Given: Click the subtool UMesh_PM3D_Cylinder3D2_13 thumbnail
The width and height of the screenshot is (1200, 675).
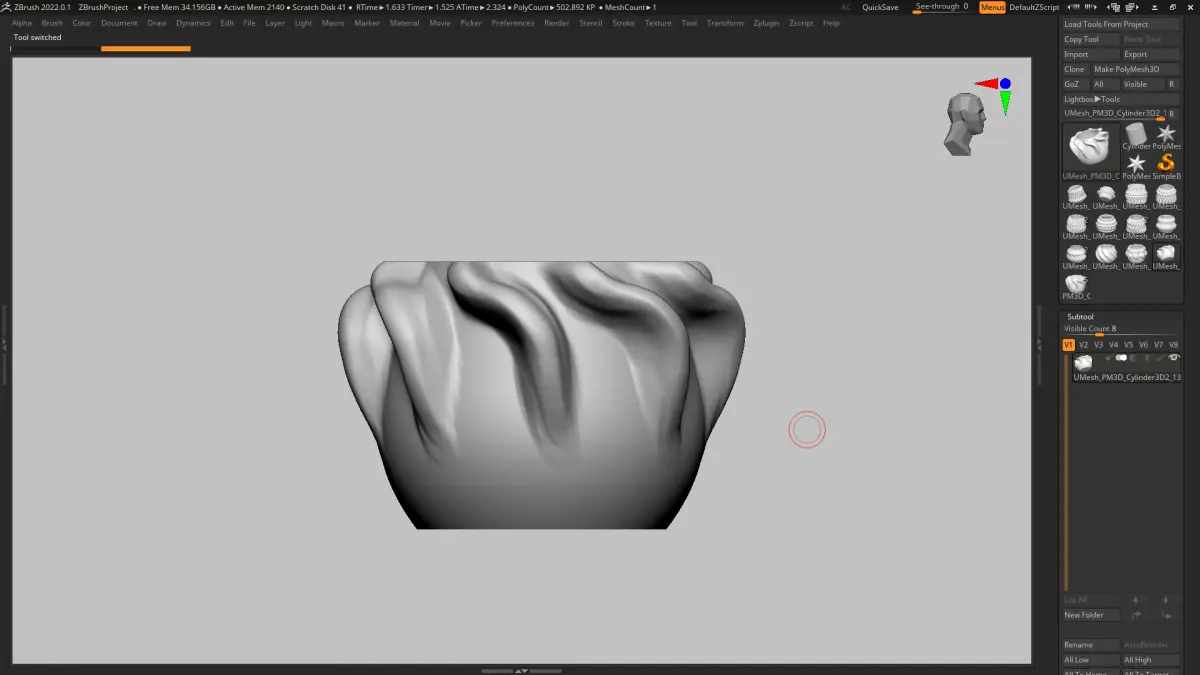Looking at the screenshot, I should pyautogui.click(x=1082, y=363).
